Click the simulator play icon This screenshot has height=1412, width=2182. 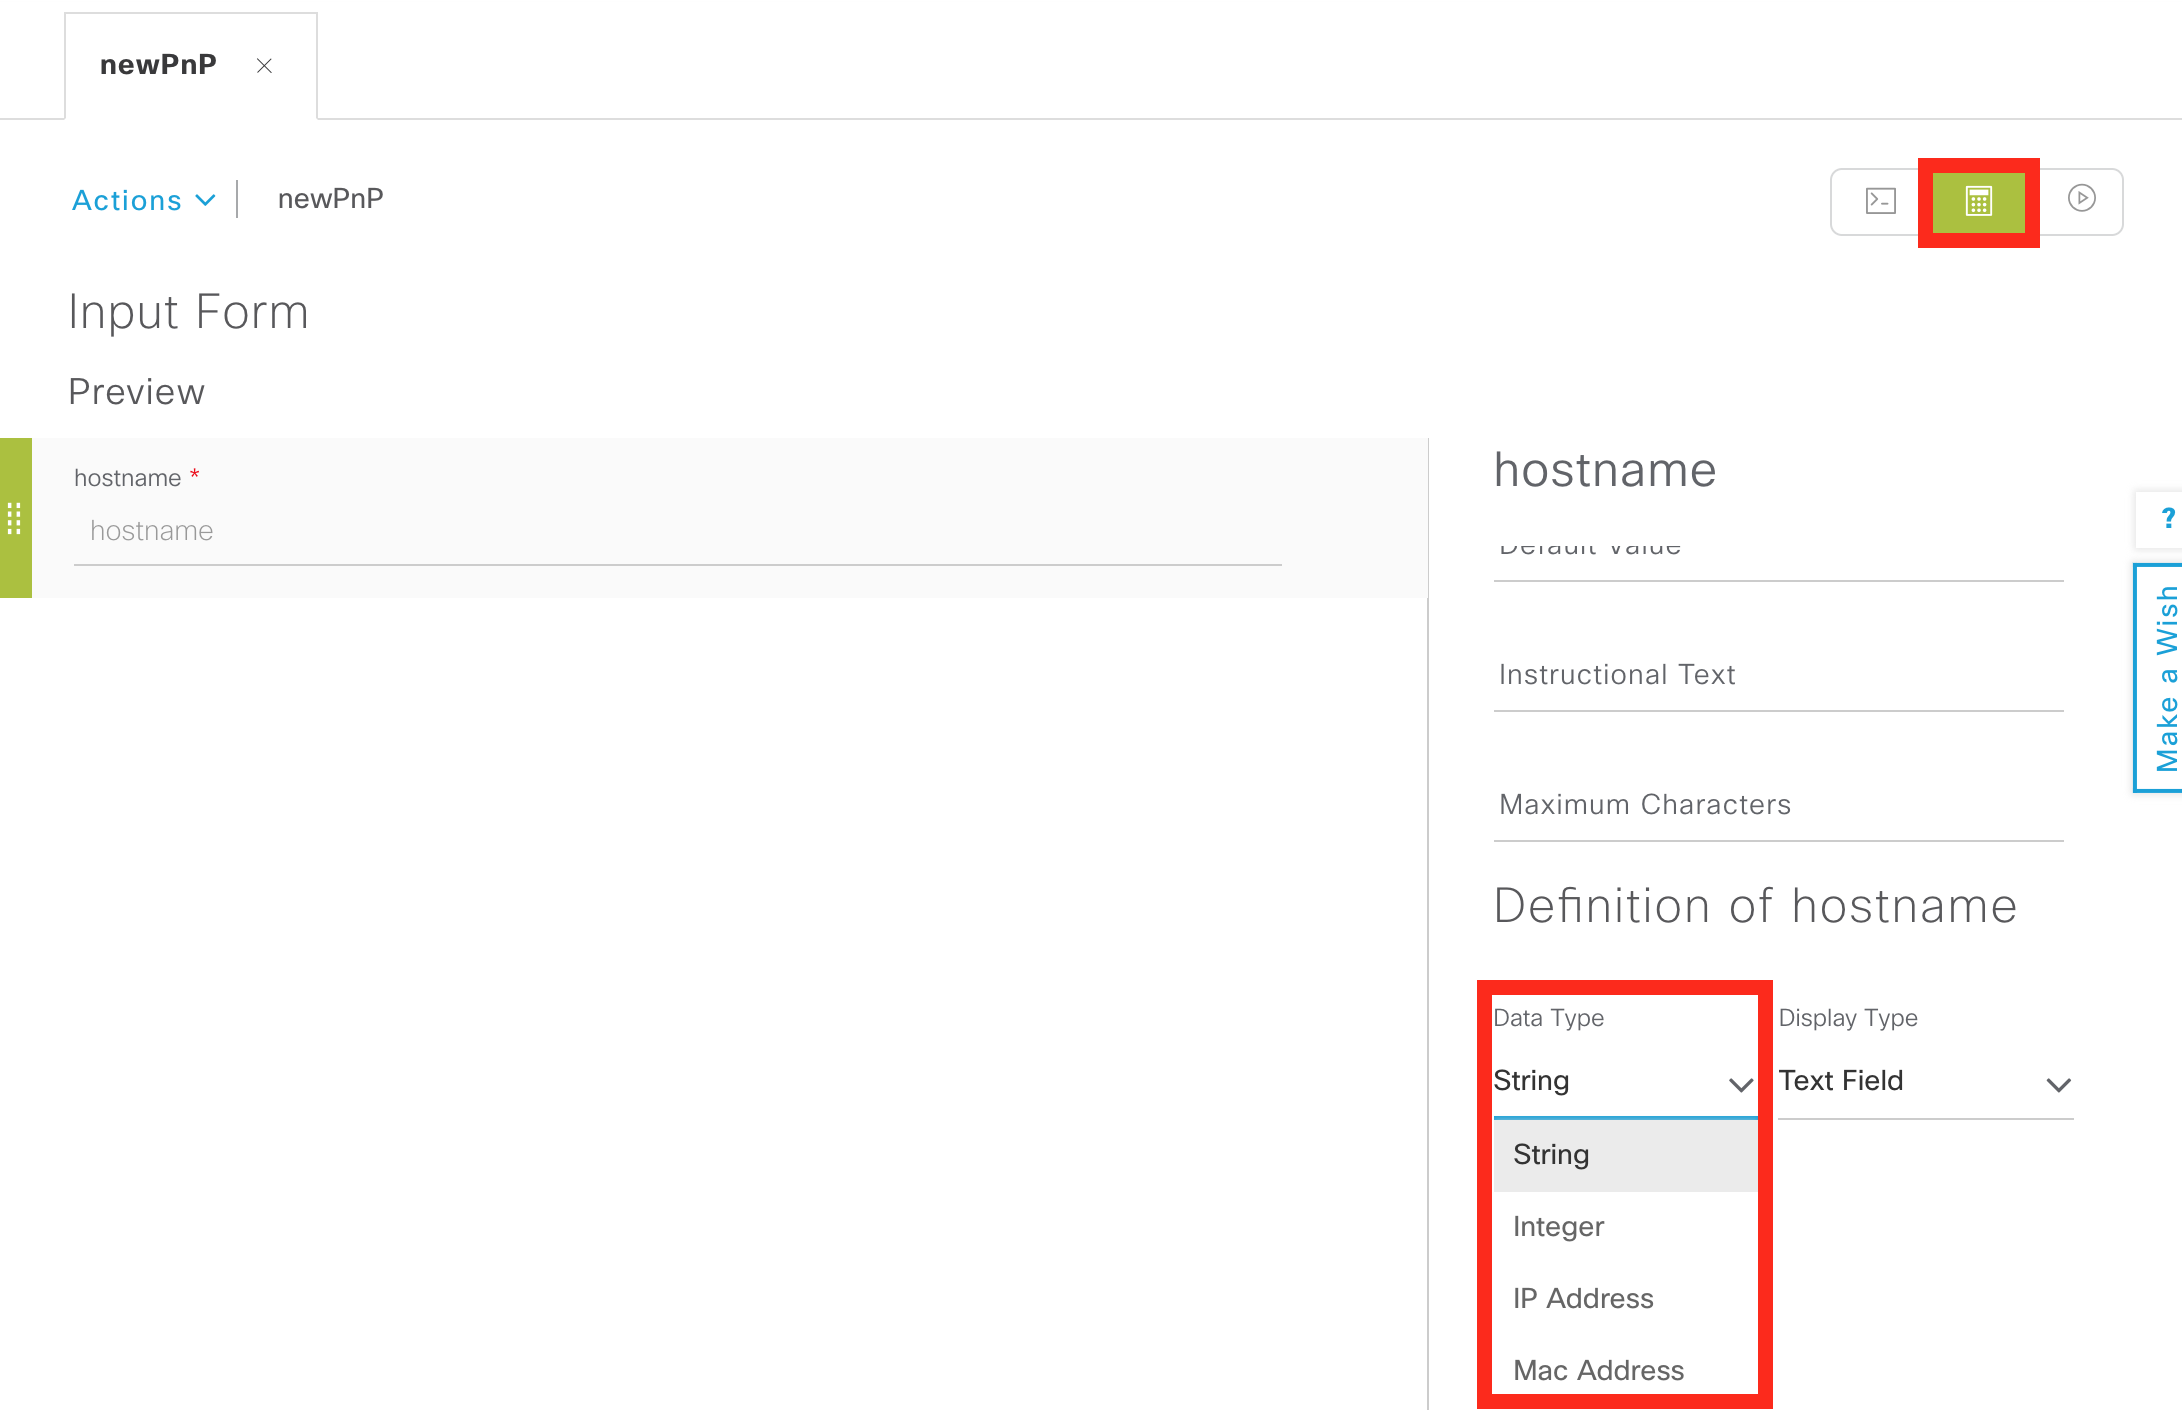click(x=2081, y=199)
